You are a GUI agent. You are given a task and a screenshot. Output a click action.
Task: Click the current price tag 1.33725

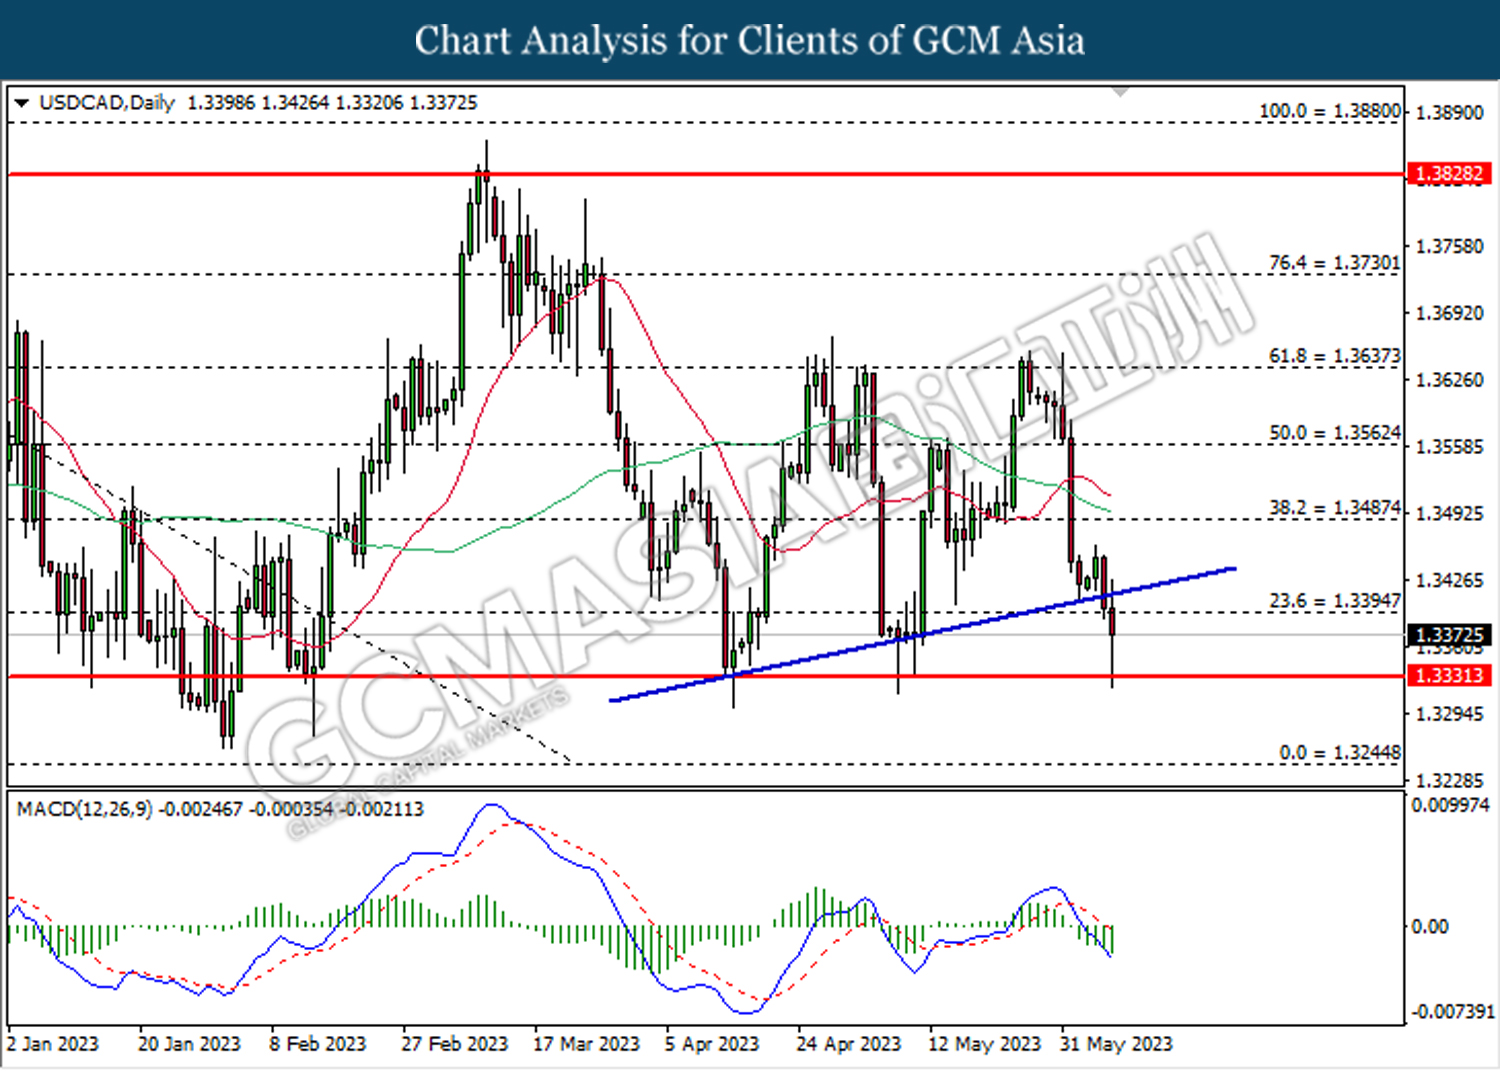click(x=1449, y=635)
